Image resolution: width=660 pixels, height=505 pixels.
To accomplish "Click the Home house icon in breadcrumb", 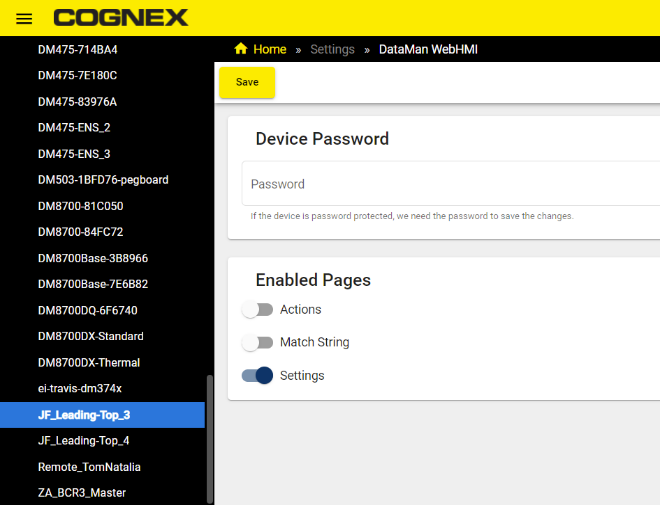I will (241, 49).
